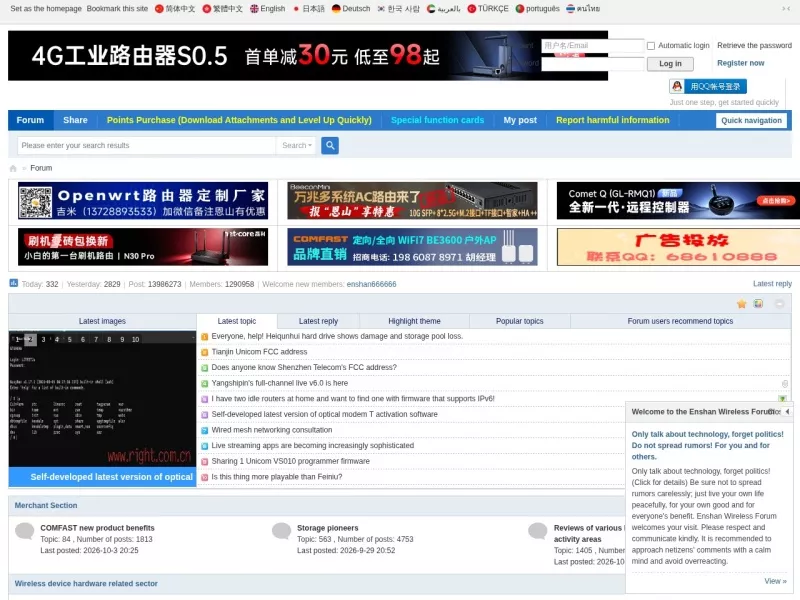
Task: Click the forum search text box
Action: [x=146, y=145]
